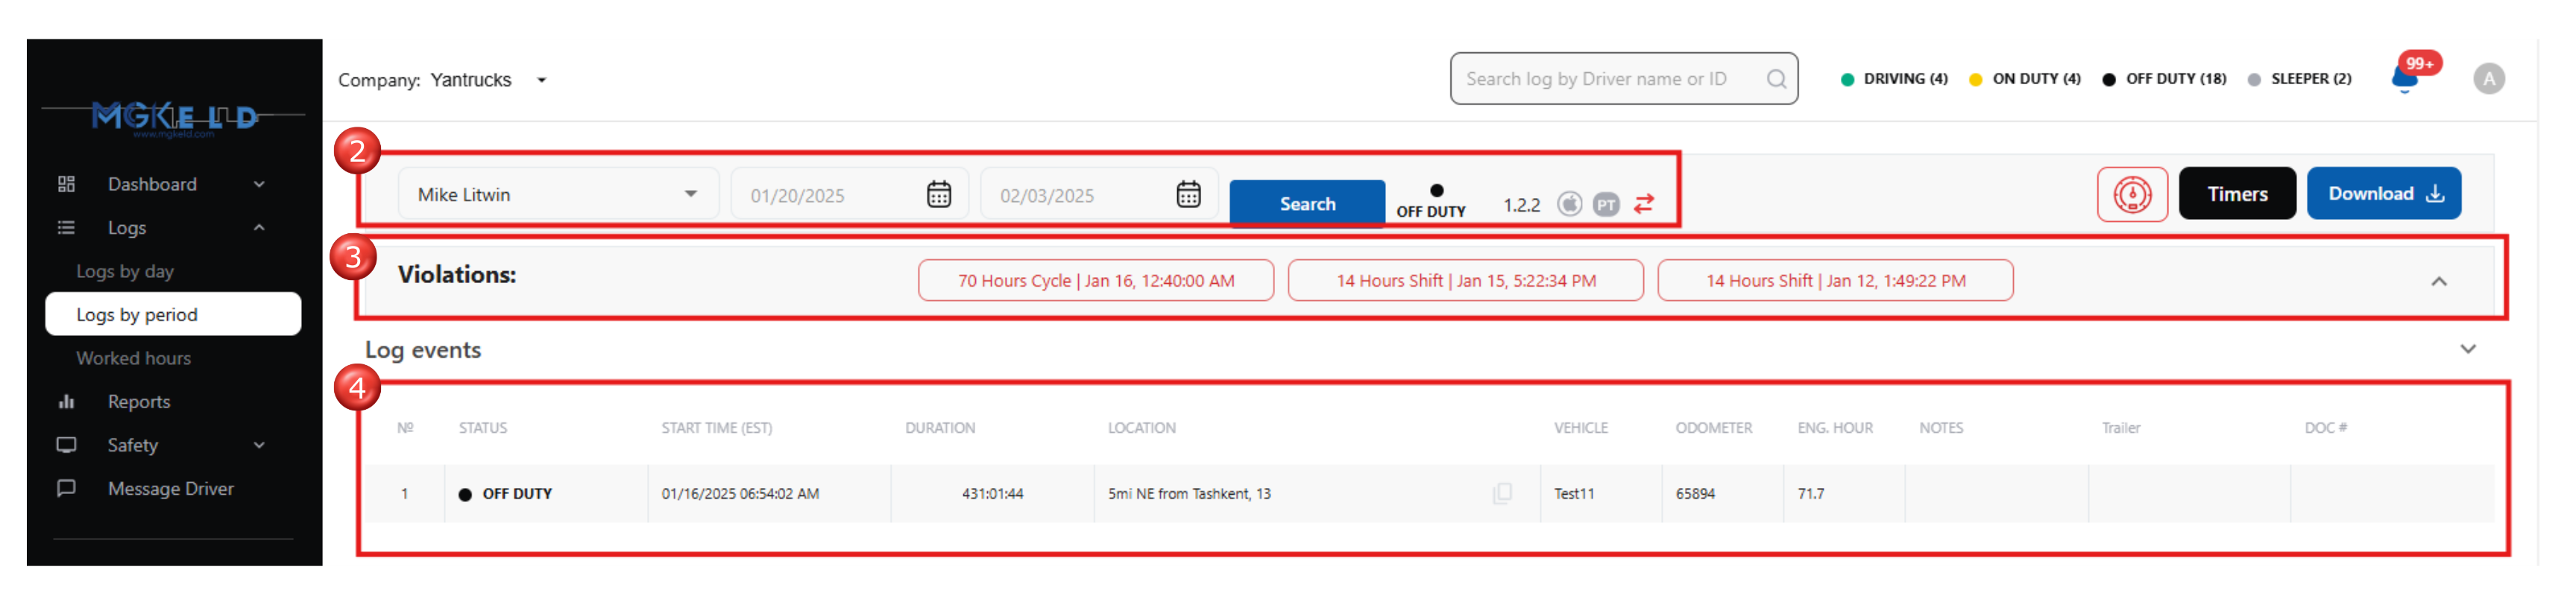Select Logs by day in sidebar
2576x593 pixels.
click(x=125, y=271)
